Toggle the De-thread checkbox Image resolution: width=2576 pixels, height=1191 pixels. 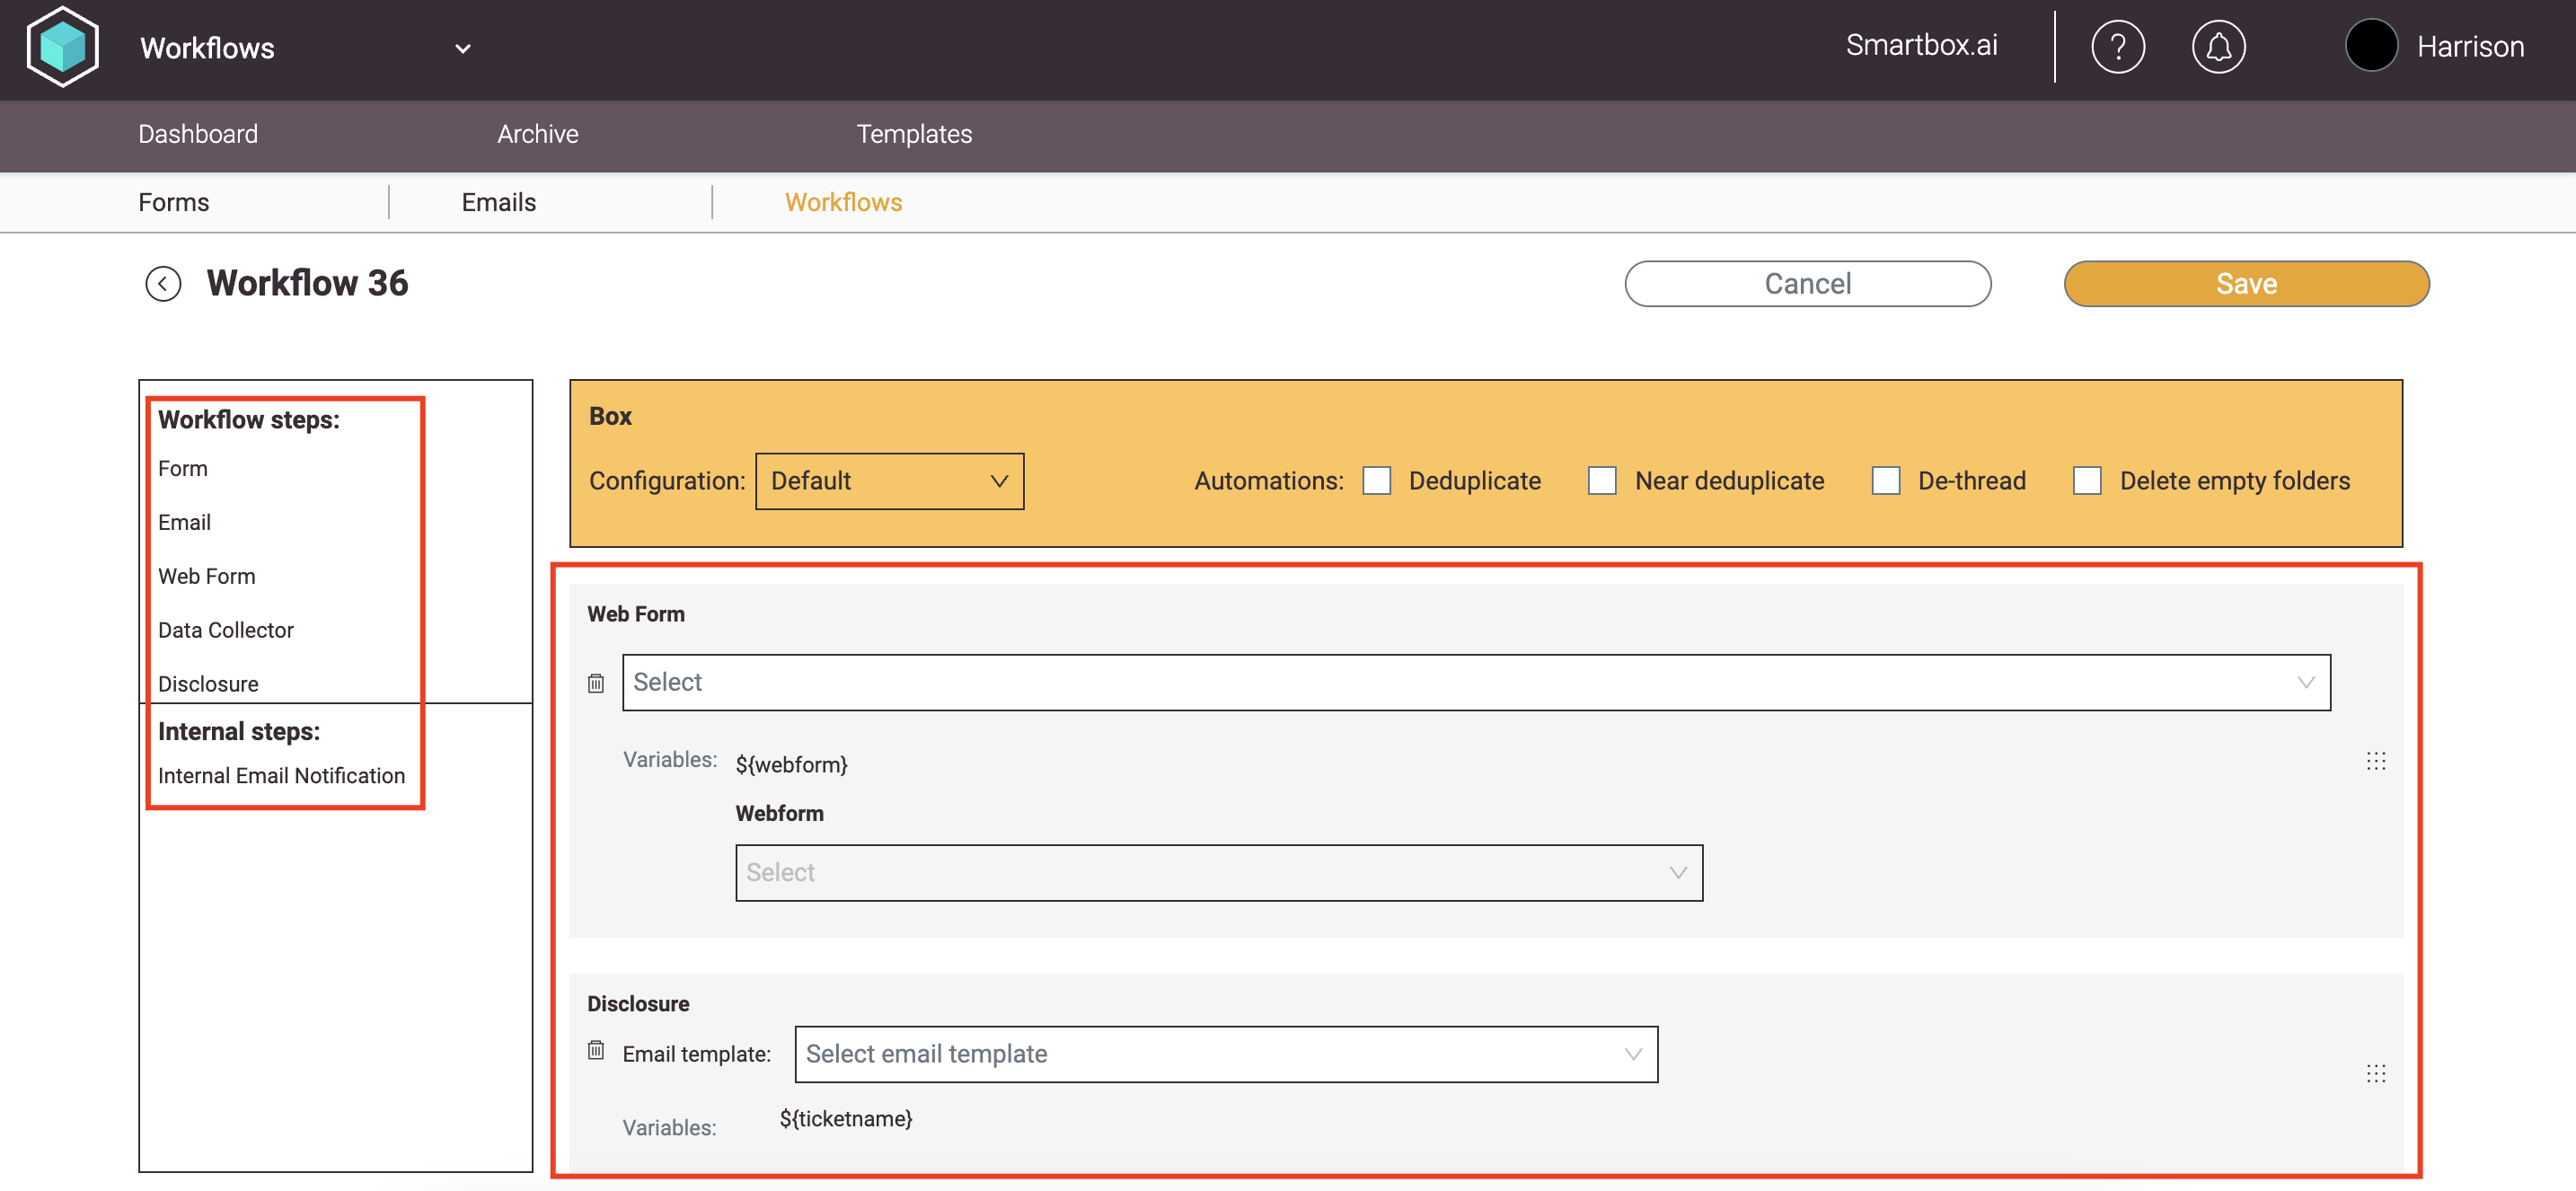(x=1885, y=481)
